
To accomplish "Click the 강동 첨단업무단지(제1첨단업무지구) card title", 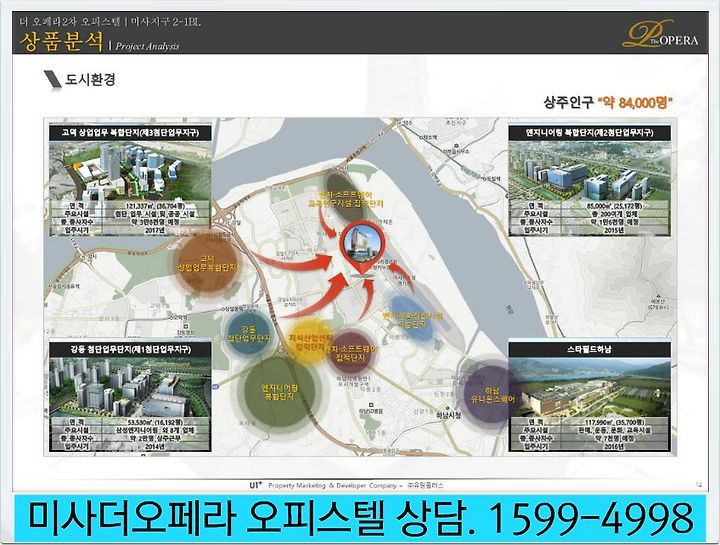I will coord(130,349).
